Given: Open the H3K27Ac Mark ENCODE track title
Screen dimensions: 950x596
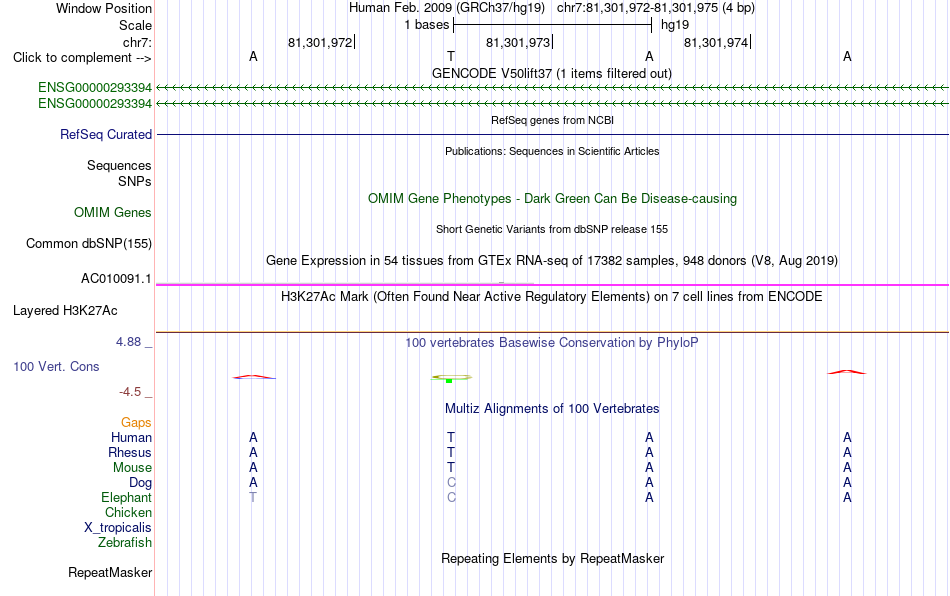Looking at the screenshot, I should coord(552,296).
